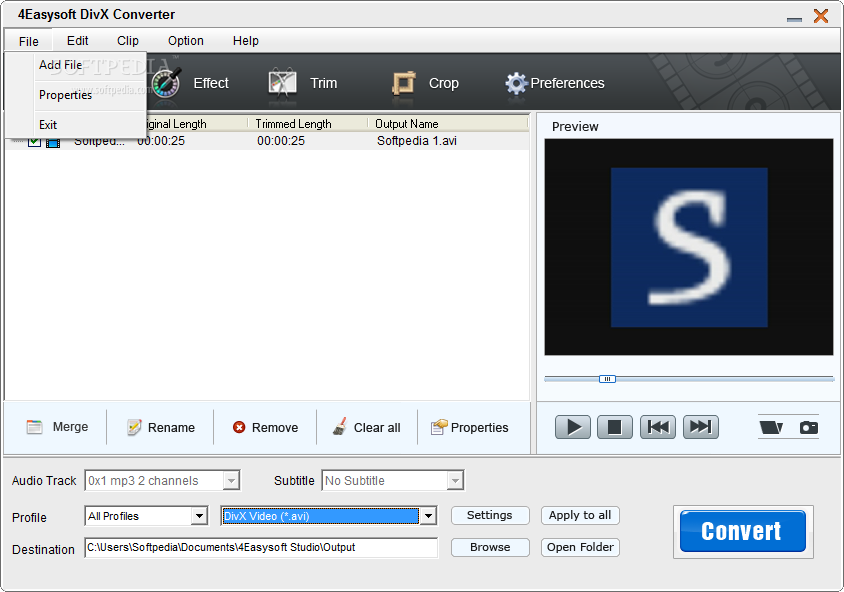
Task: Open the Help menu
Action: point(245,41)
